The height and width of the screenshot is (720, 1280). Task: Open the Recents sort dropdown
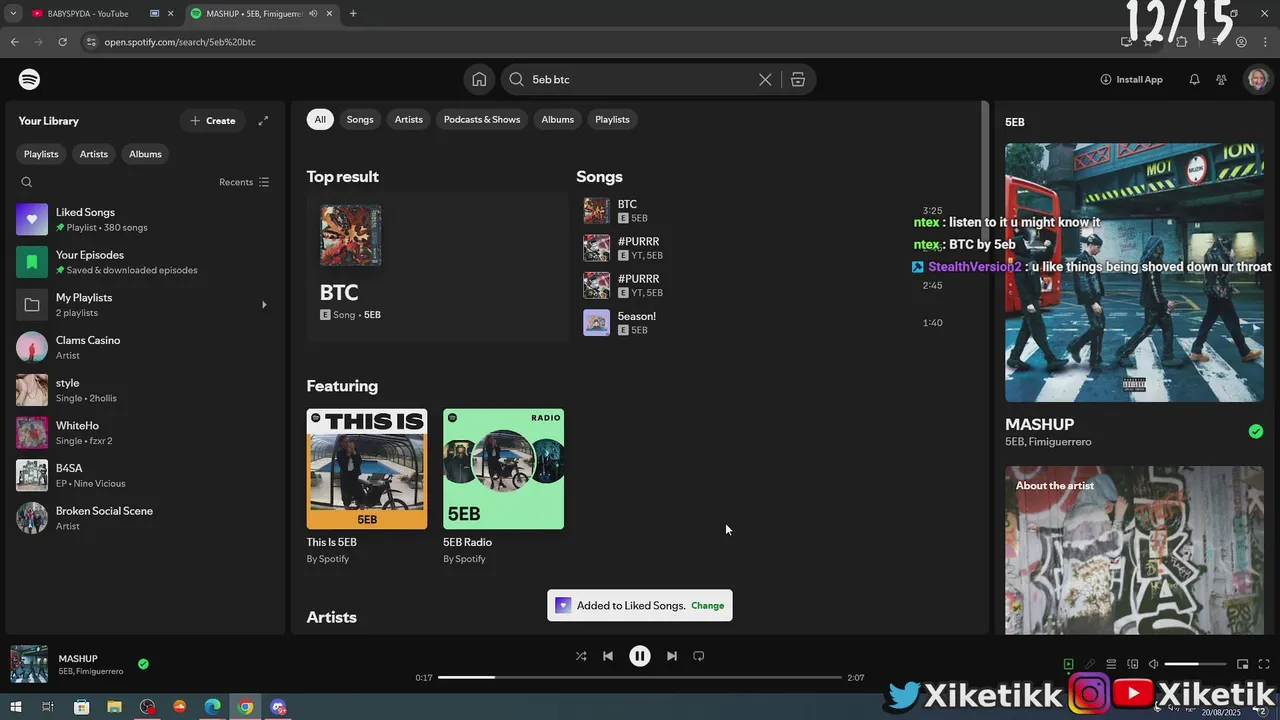click(x=244, y=182)
